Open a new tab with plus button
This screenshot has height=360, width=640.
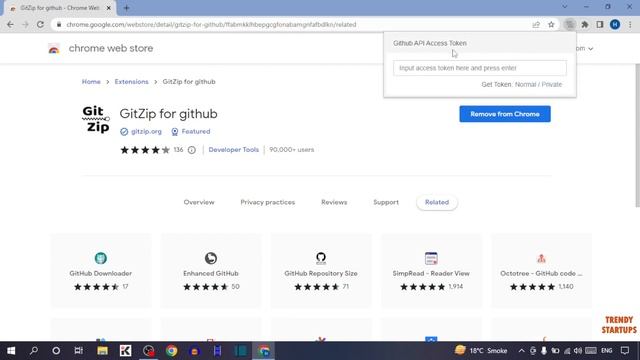coord(126,8)
